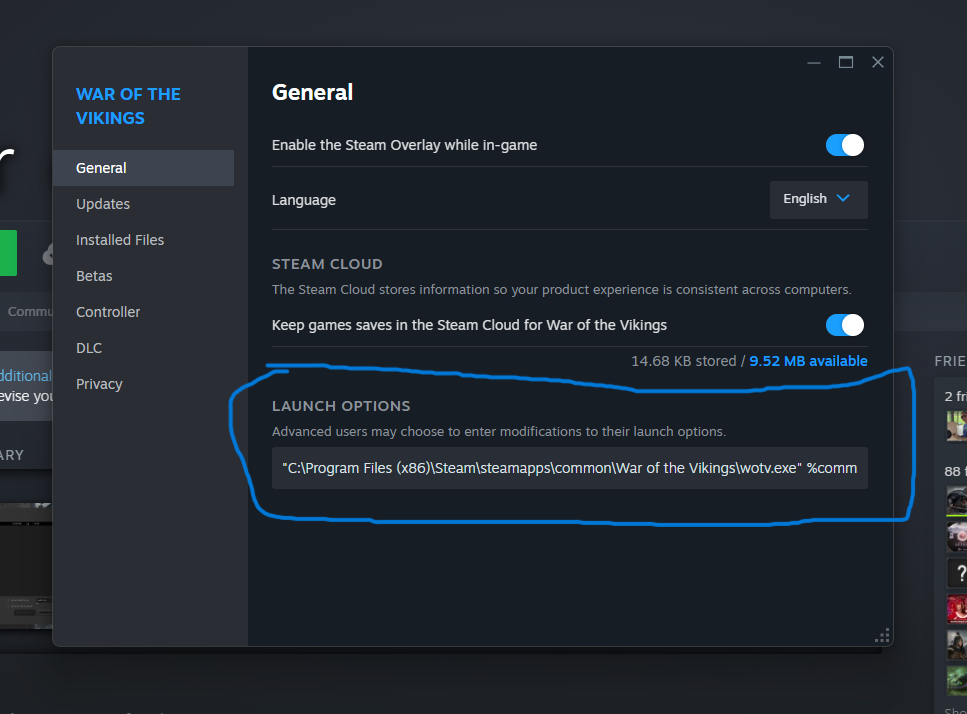Select the friend avatar under '2 friends'
967x714 pixels.
[x=957, y=426]
